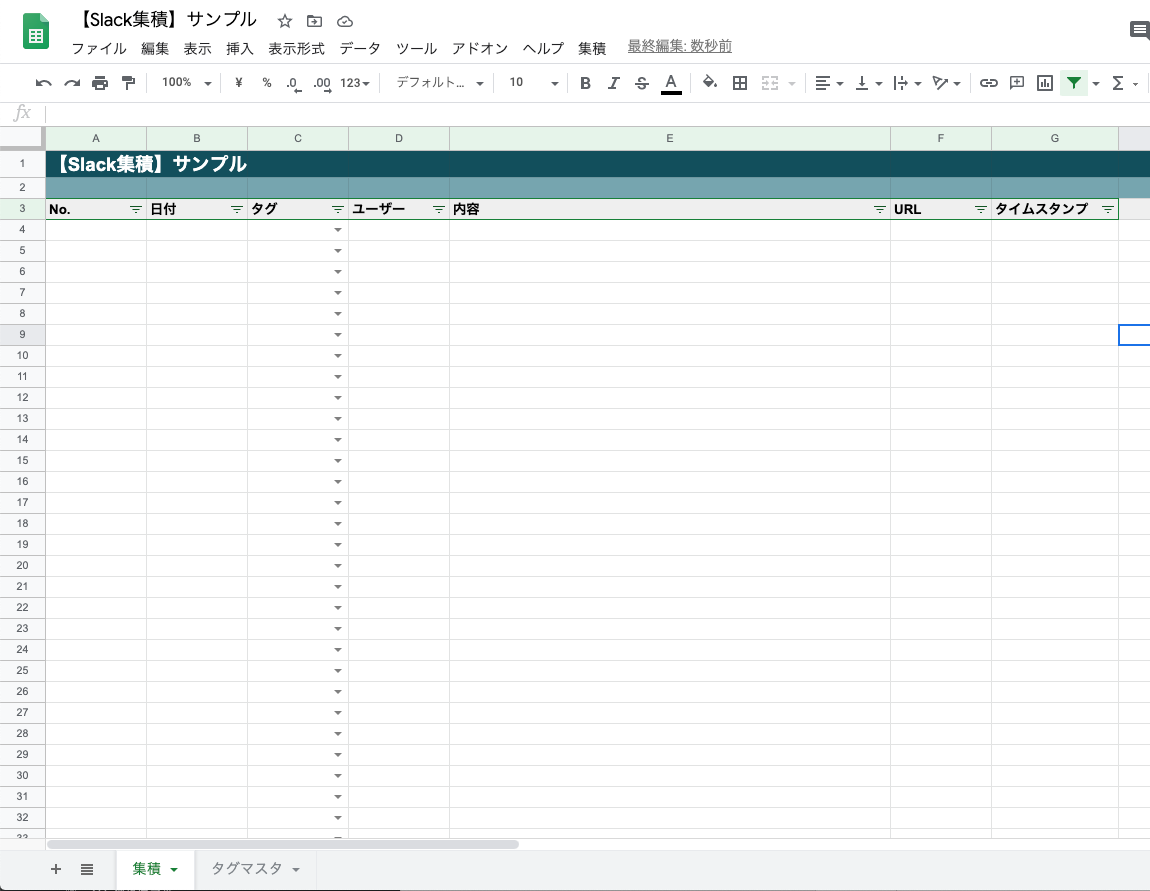Image resolution: width=1150 pixels, height=891 pixels.
Task: Click the insert chart icon
Action: [x=1045, y=83]
